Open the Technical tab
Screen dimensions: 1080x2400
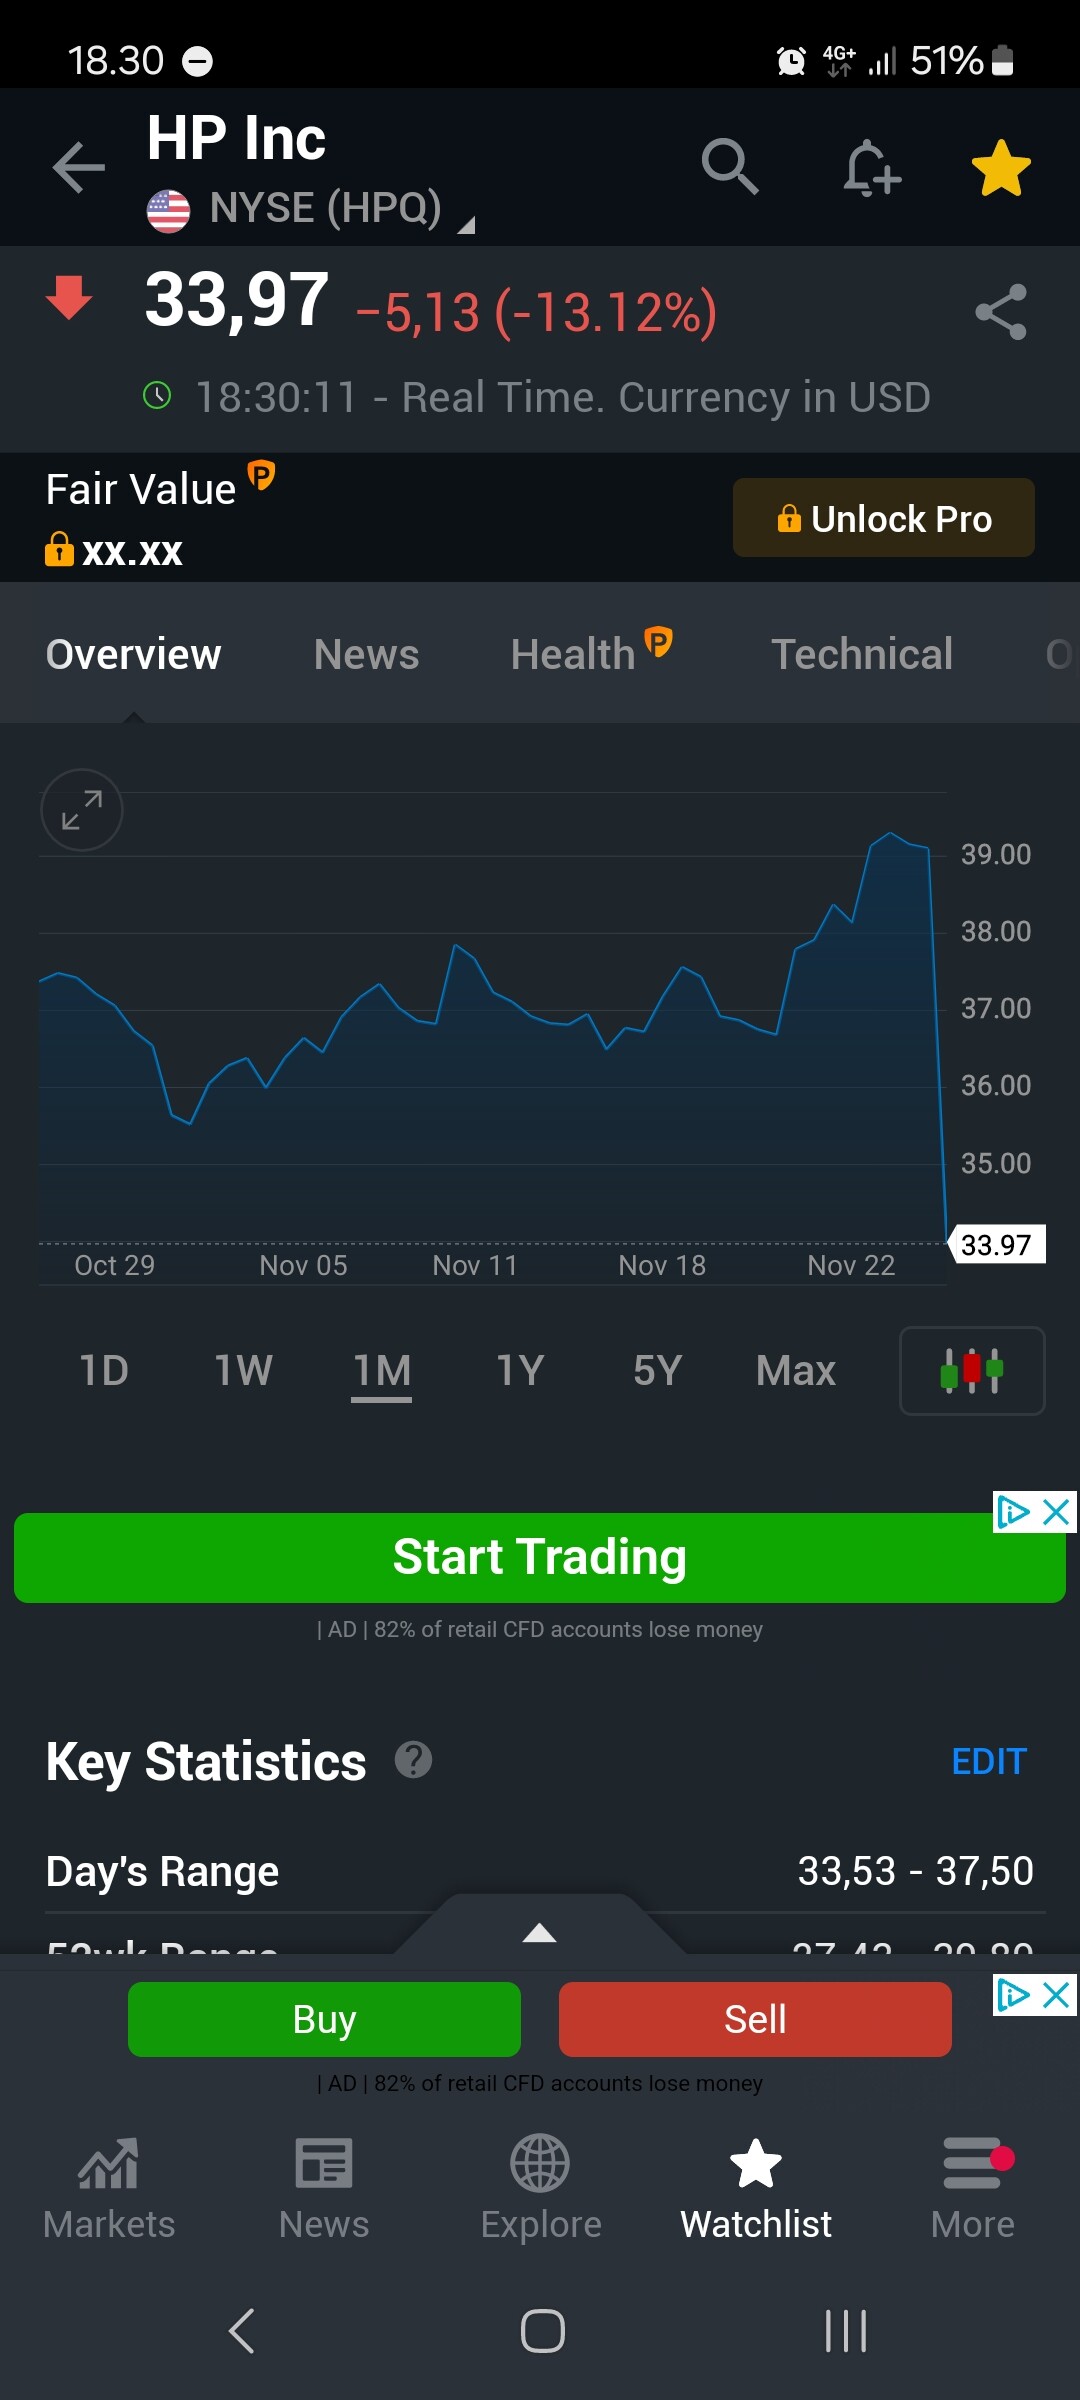(862, 654)
